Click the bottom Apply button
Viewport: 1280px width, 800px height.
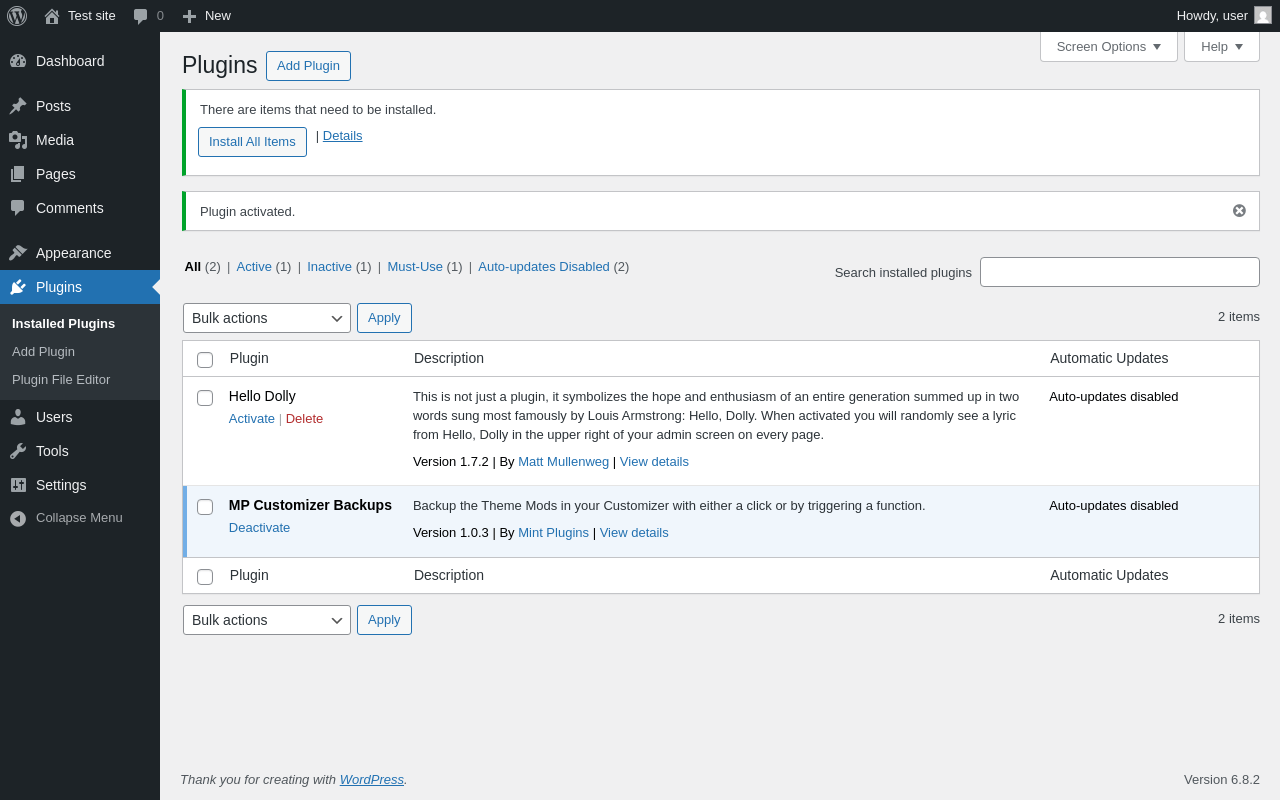[x=384, y=620]
